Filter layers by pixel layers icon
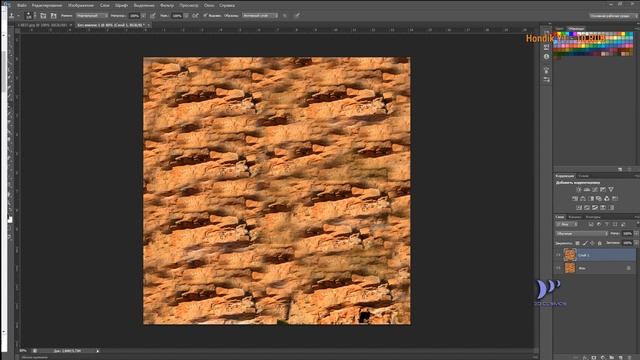The width and height of the screenshot is (640, 360). 591,224
